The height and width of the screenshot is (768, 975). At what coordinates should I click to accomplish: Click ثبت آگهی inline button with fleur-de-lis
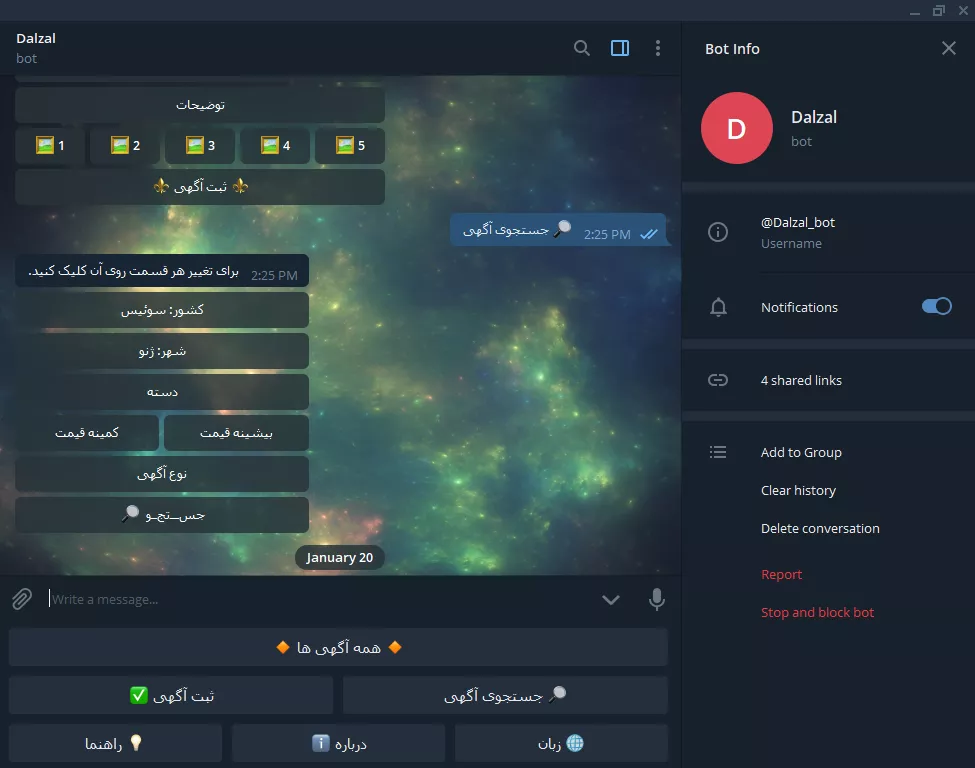(200, 187)
